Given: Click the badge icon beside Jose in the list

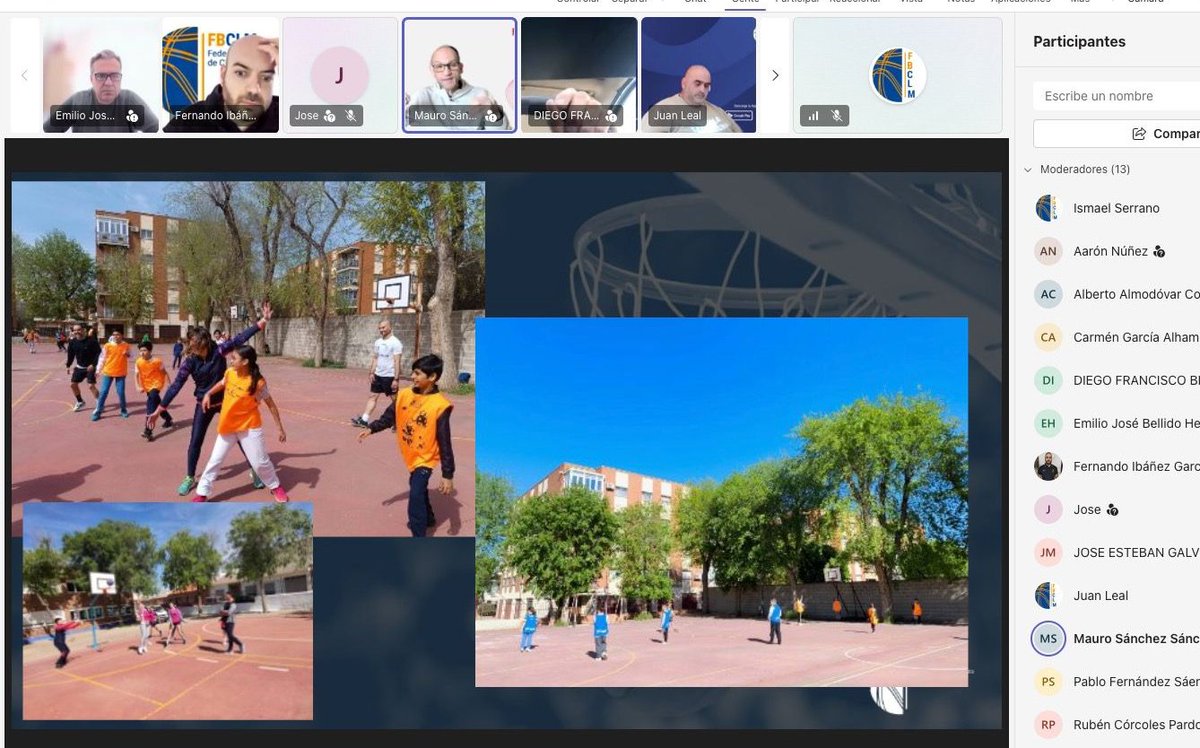Looking at the screenshot, I should click(1112, 510).
